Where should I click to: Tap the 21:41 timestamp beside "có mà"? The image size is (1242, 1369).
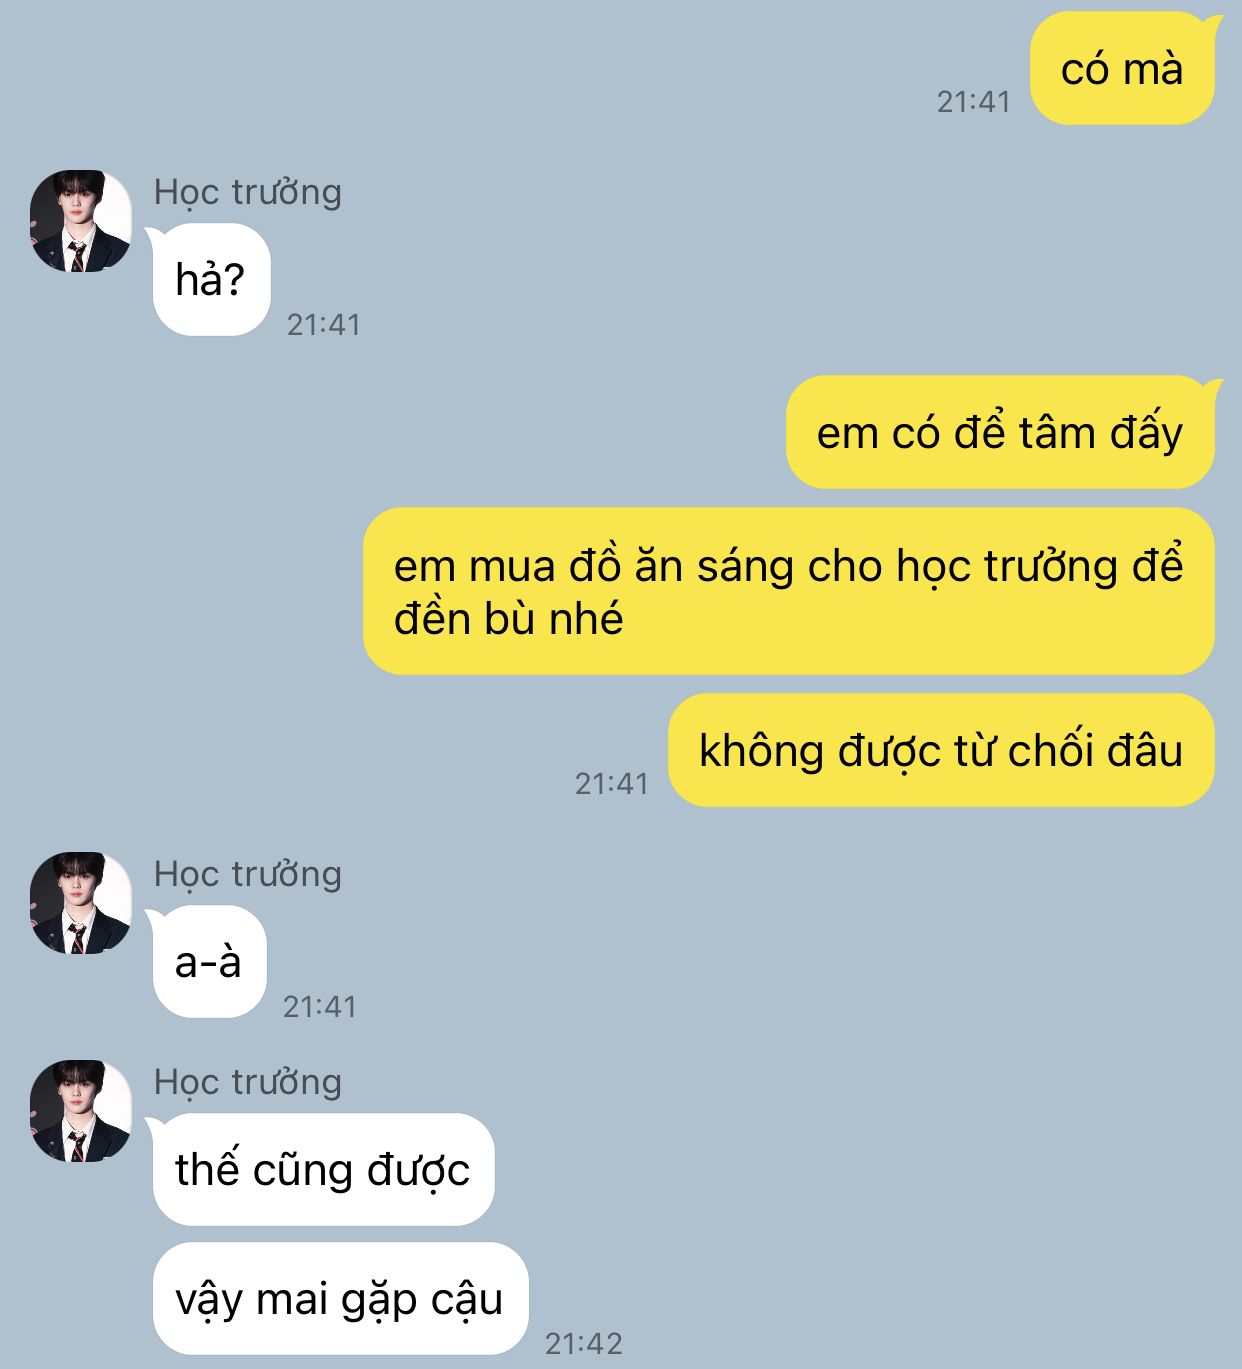[x=974, y=102]
